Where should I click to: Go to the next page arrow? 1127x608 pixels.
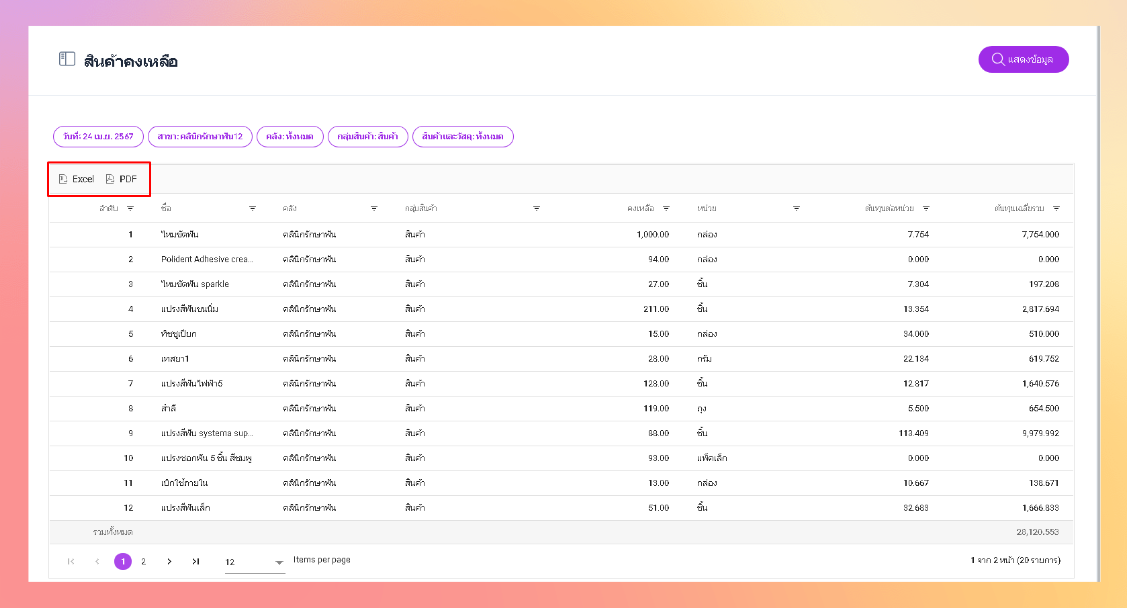pos(170,561)
